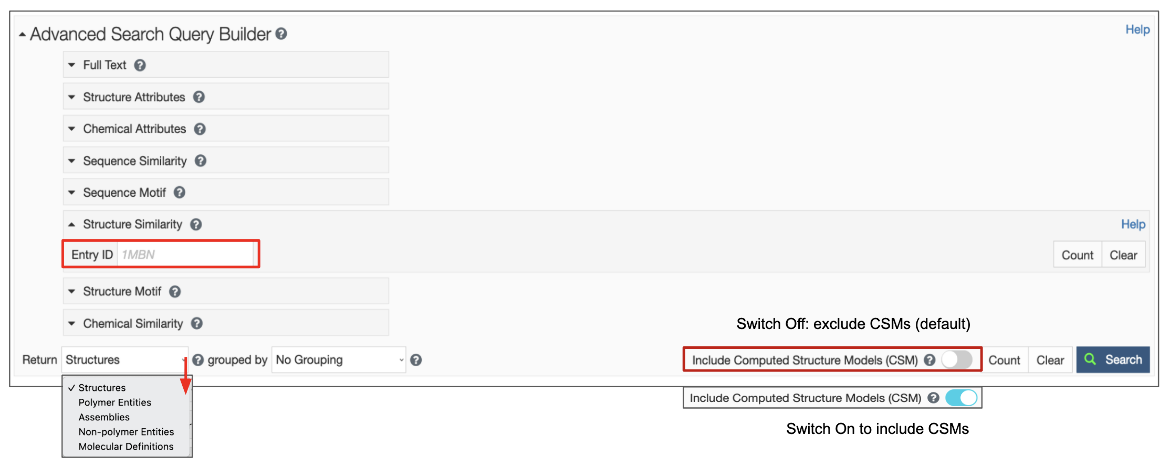1170x467 pixels.
Task: Open the Return Structures dropdown
Action: point(125,360)
